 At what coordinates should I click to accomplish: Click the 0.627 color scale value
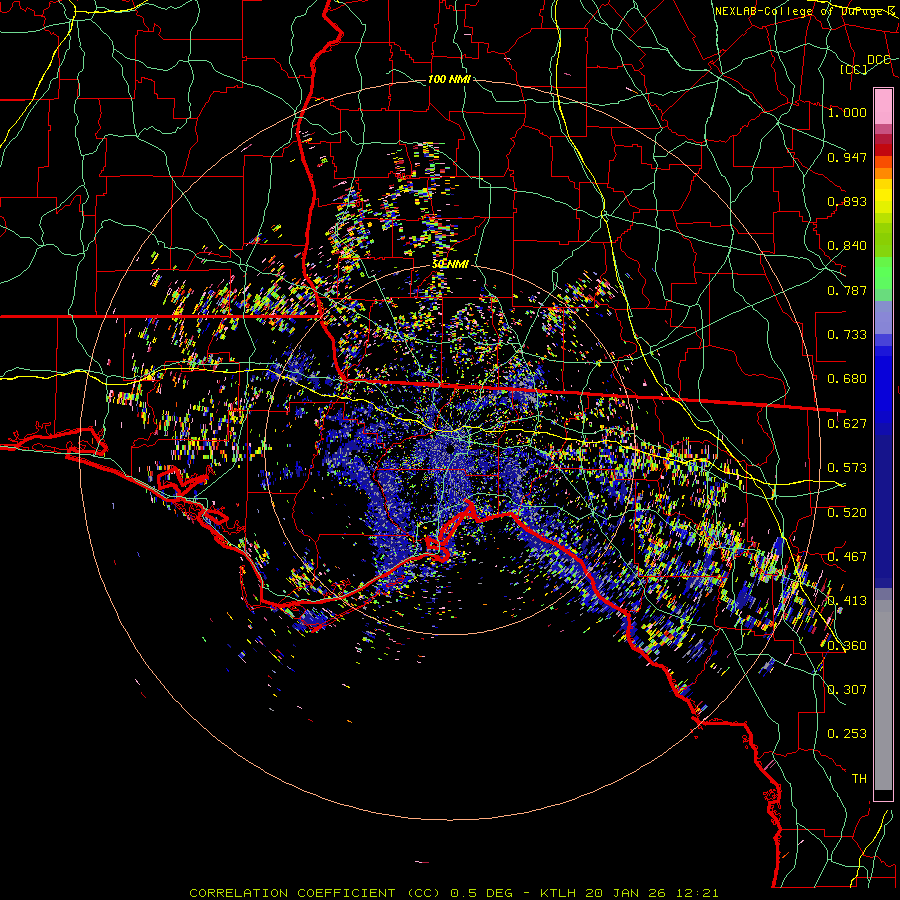(847, 424)
